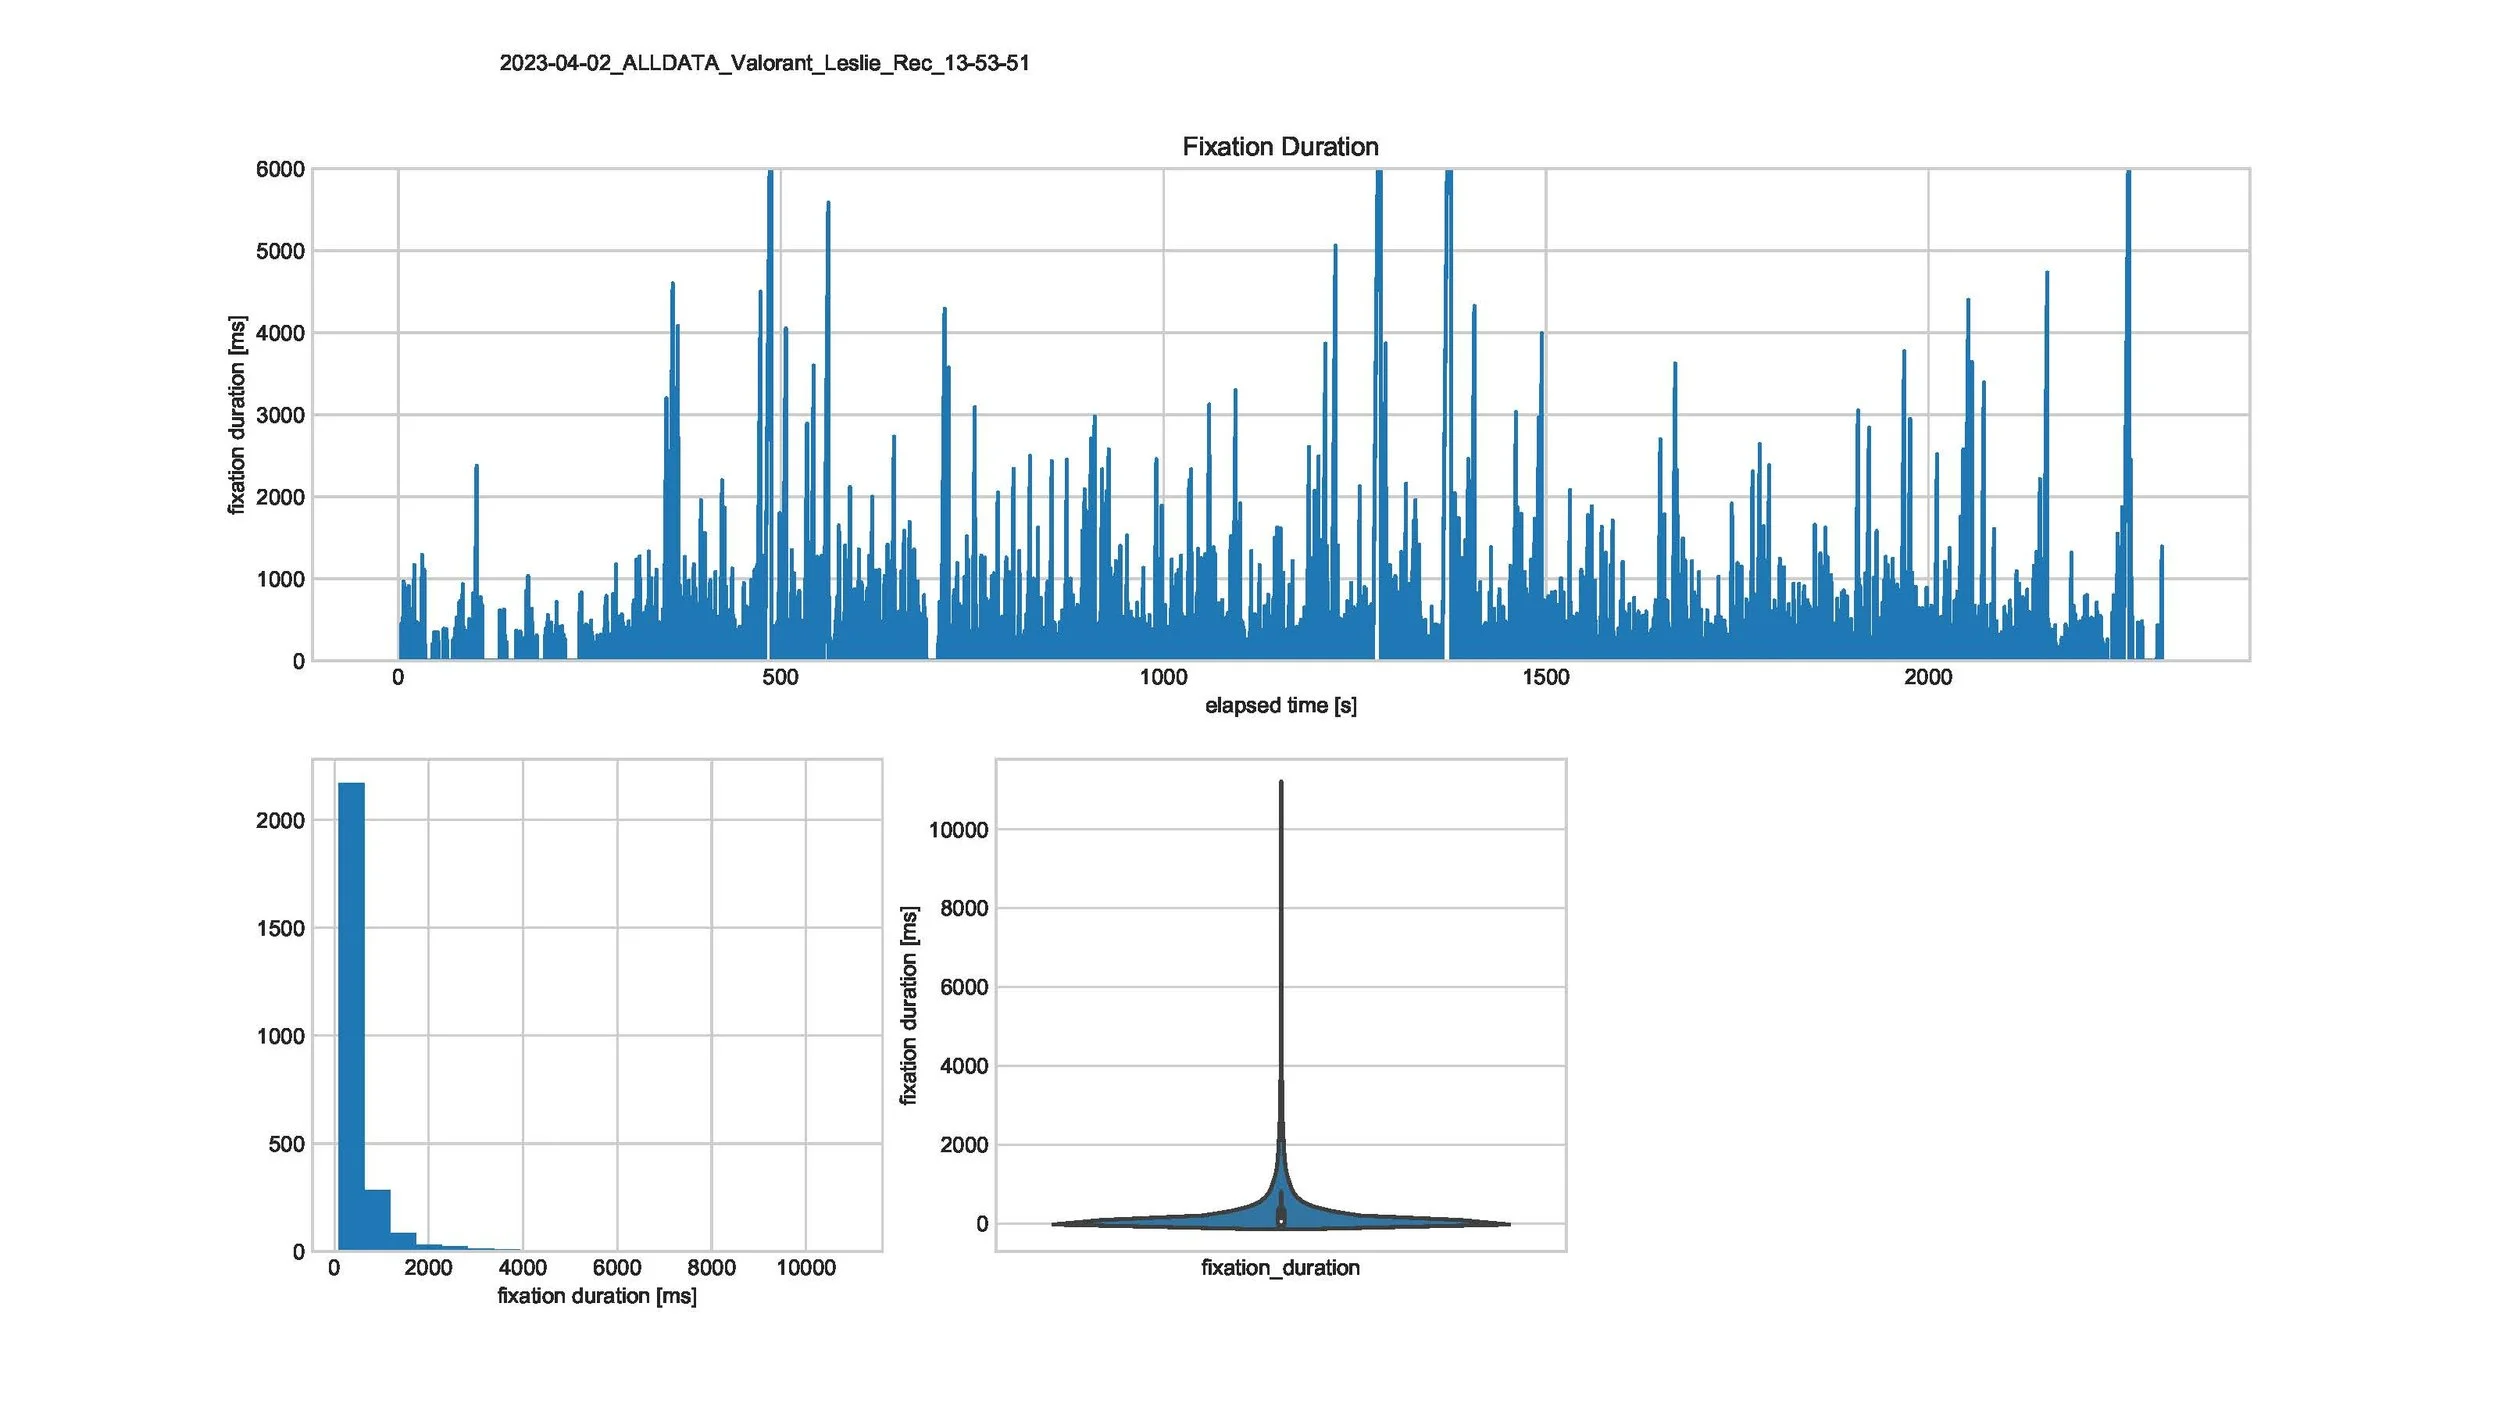This screenshot has height=1406, width=2500.
Task: Click the tallest histogram bar
Action: click(x=351, y=1015)
